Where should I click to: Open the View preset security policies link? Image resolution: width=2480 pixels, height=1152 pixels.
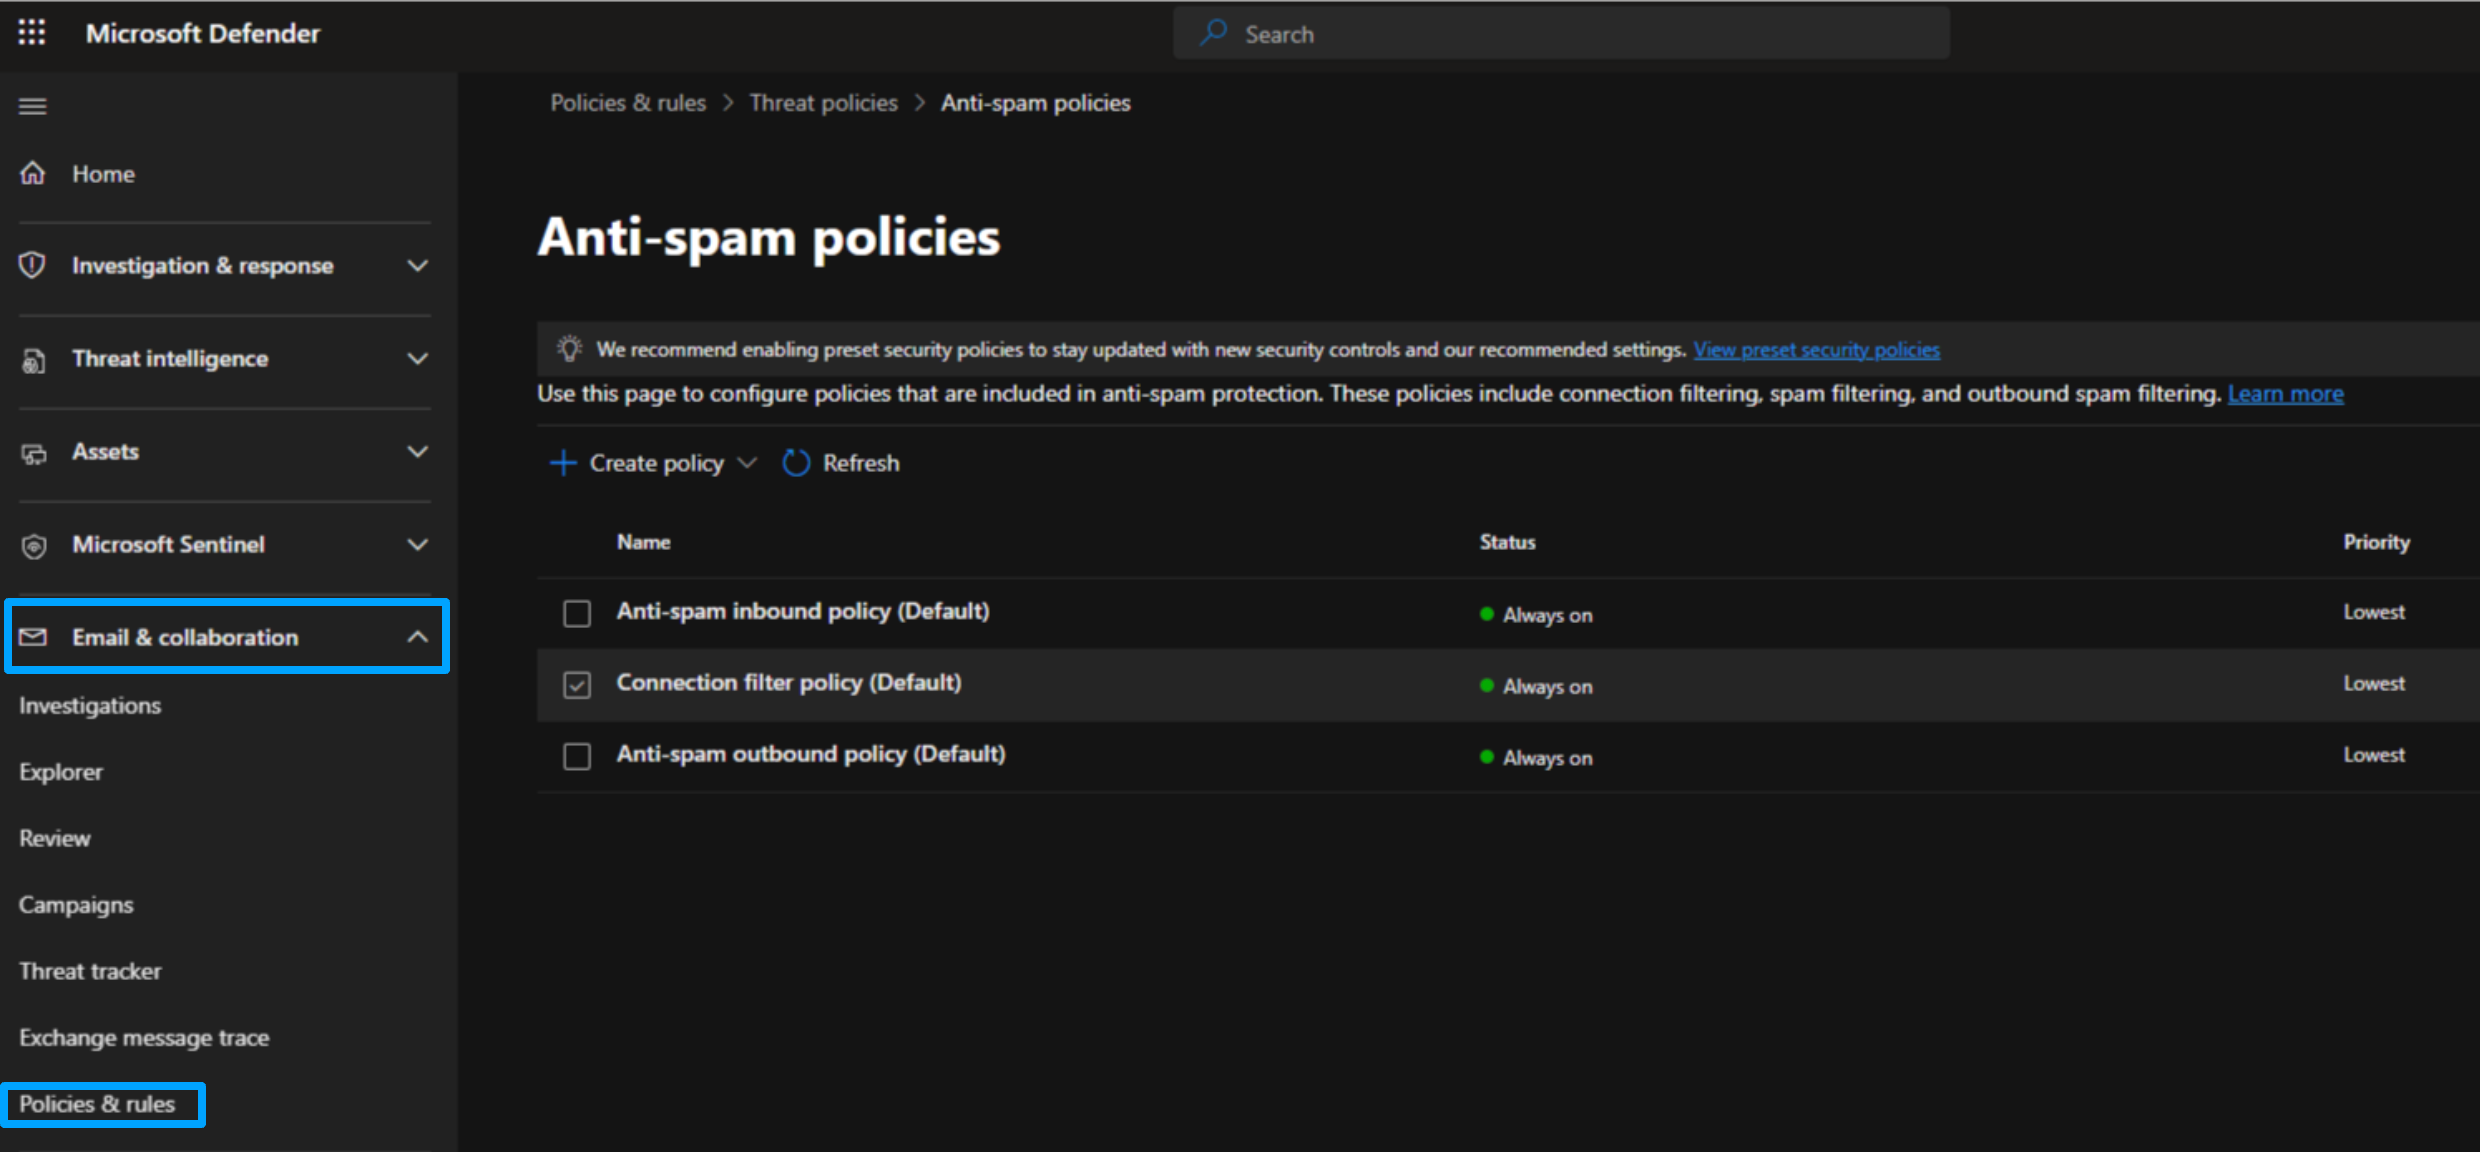[1816, 350]
